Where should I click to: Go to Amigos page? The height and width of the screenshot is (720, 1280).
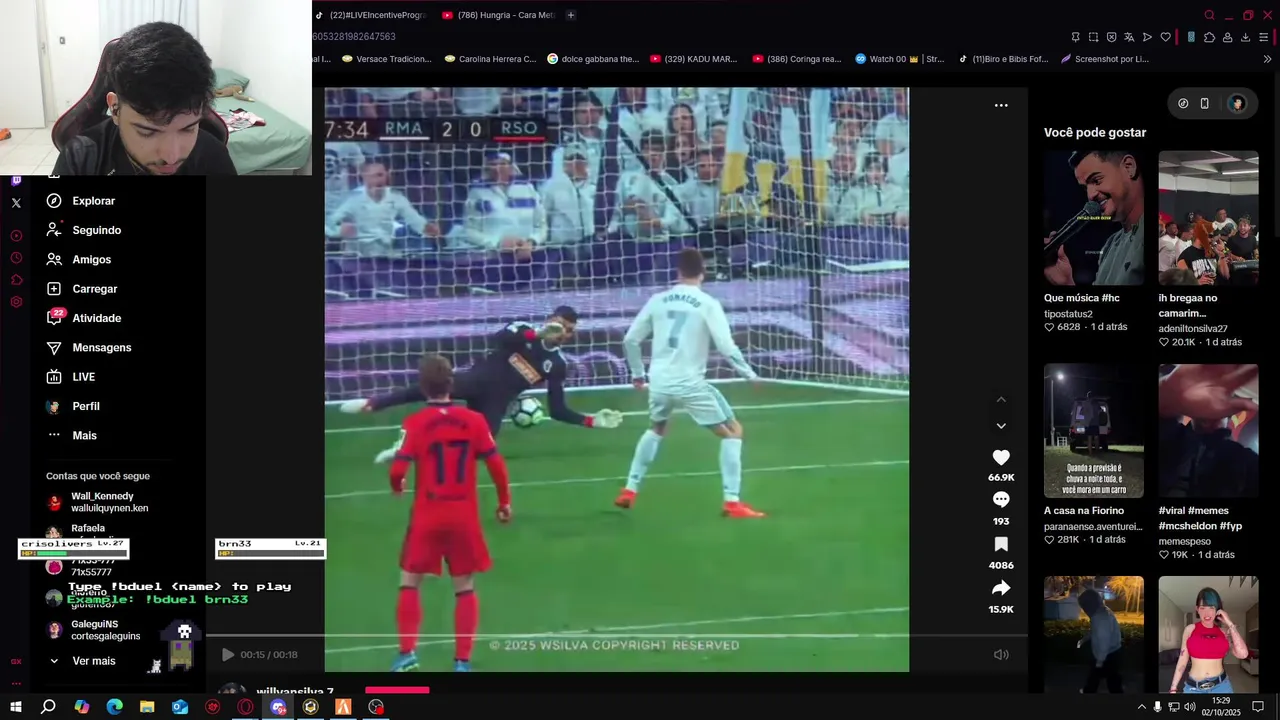pos(79,259)
